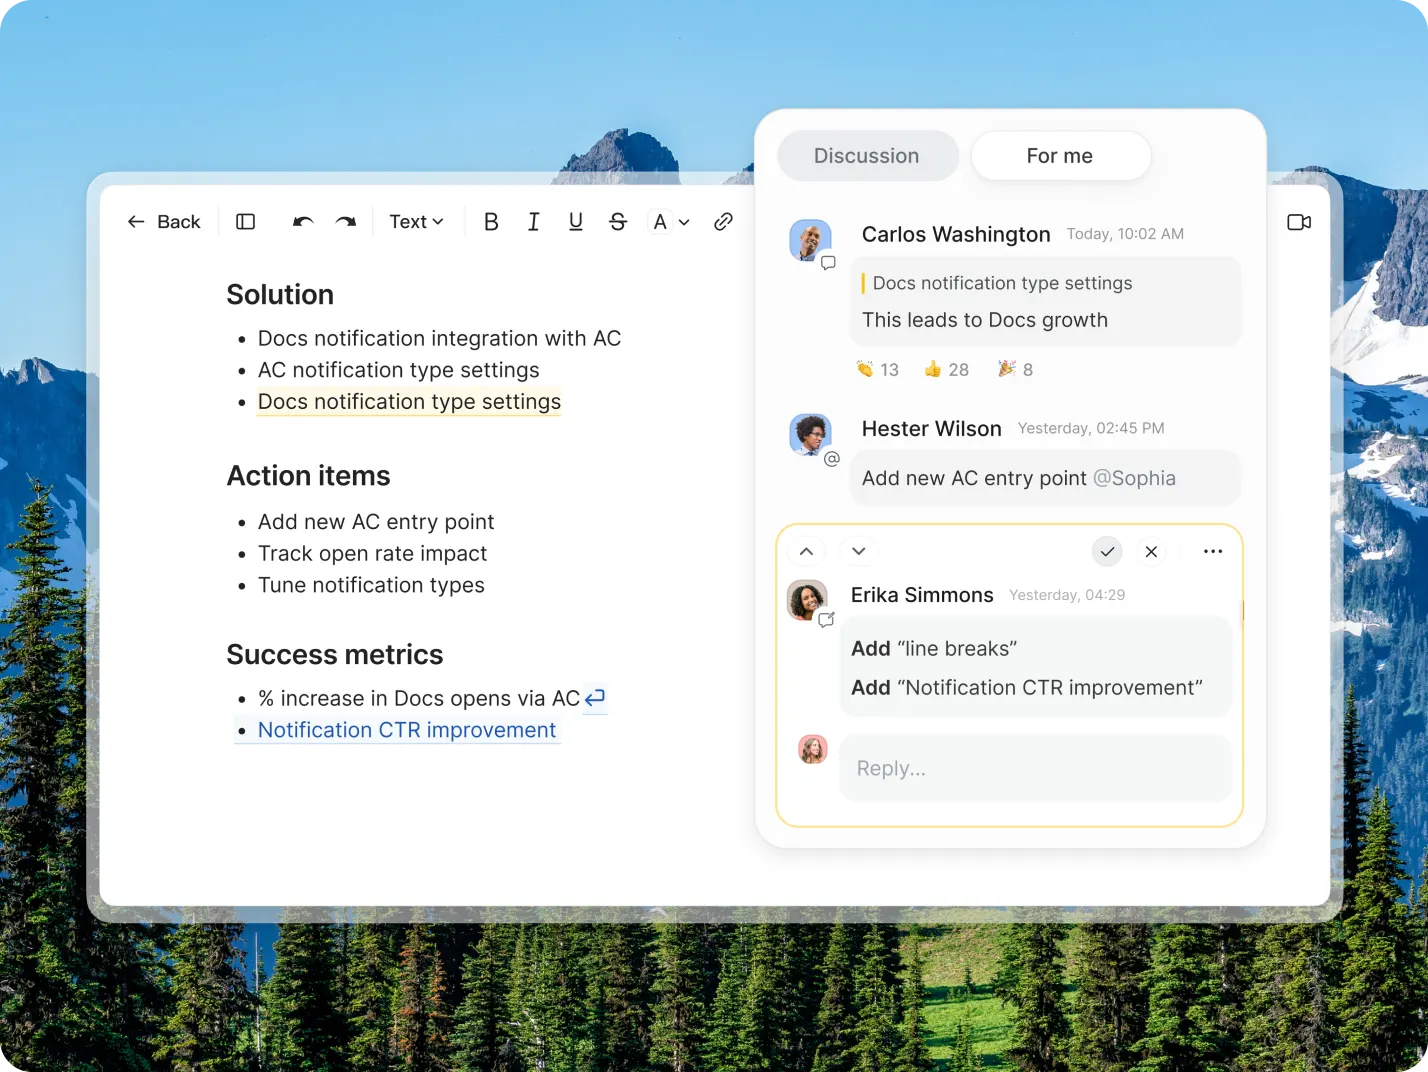Click the quoted 'Docs notification type settings' snippet

coord(1002,283)
